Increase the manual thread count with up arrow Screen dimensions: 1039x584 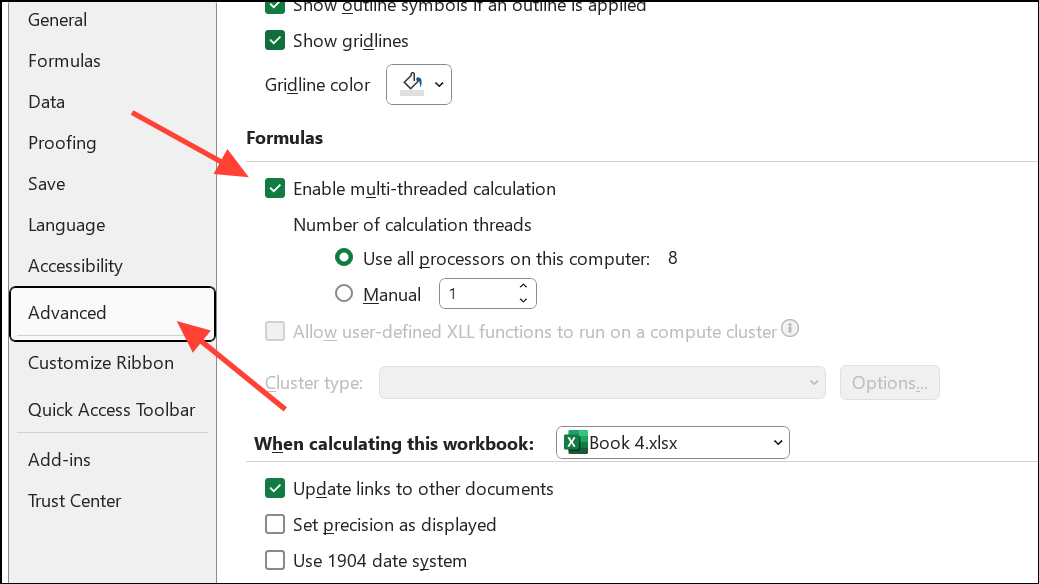(x=523, y=287)
